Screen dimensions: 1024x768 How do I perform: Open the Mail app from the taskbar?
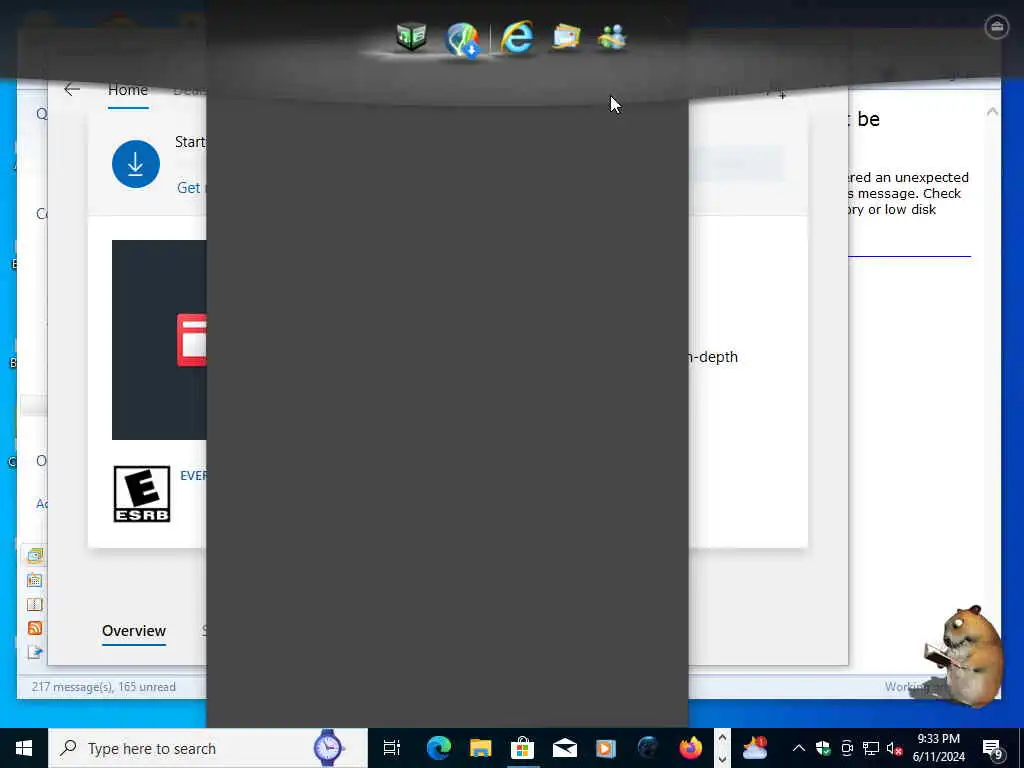click(x=564, y=748)
